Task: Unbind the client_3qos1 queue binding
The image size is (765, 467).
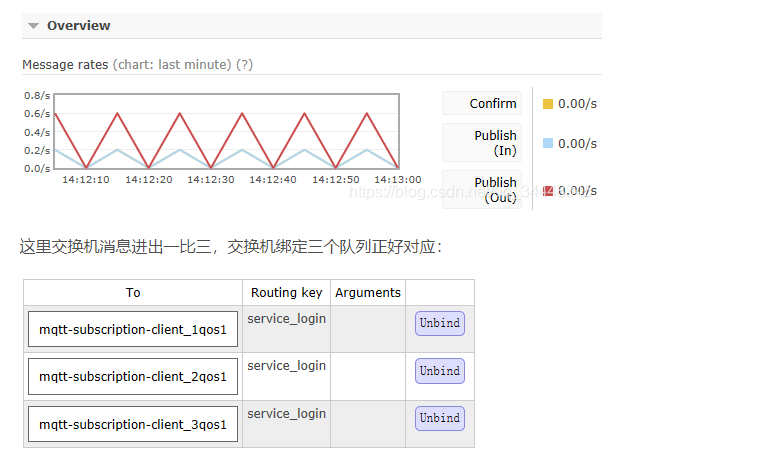Action: (x=440, y=418)
